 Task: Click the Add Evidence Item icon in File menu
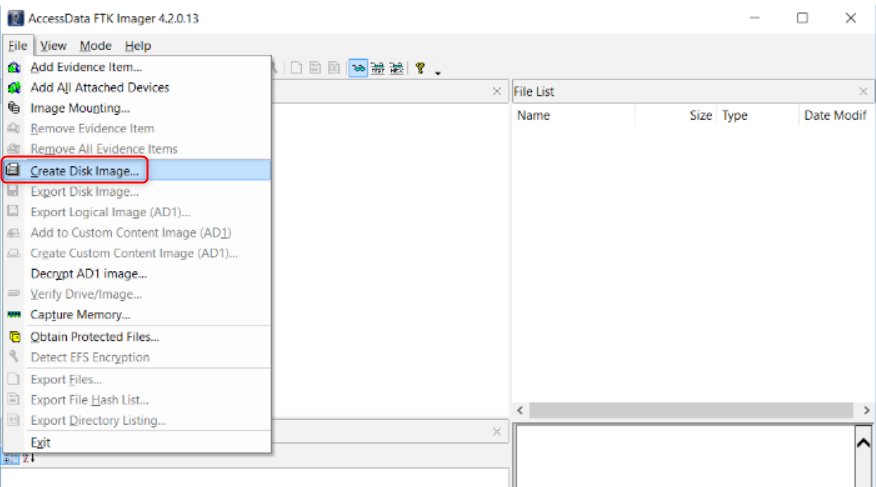(14, 67)
